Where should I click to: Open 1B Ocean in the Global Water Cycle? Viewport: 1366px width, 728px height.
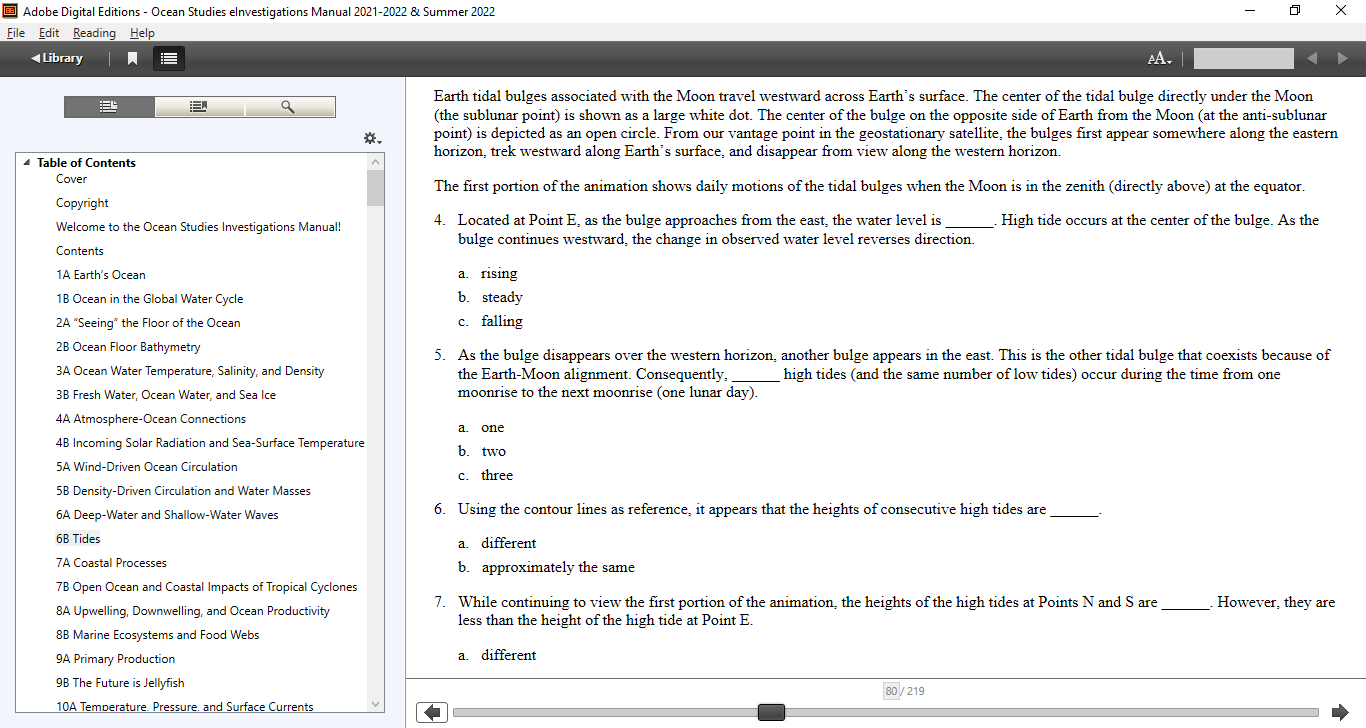(150, 299)
